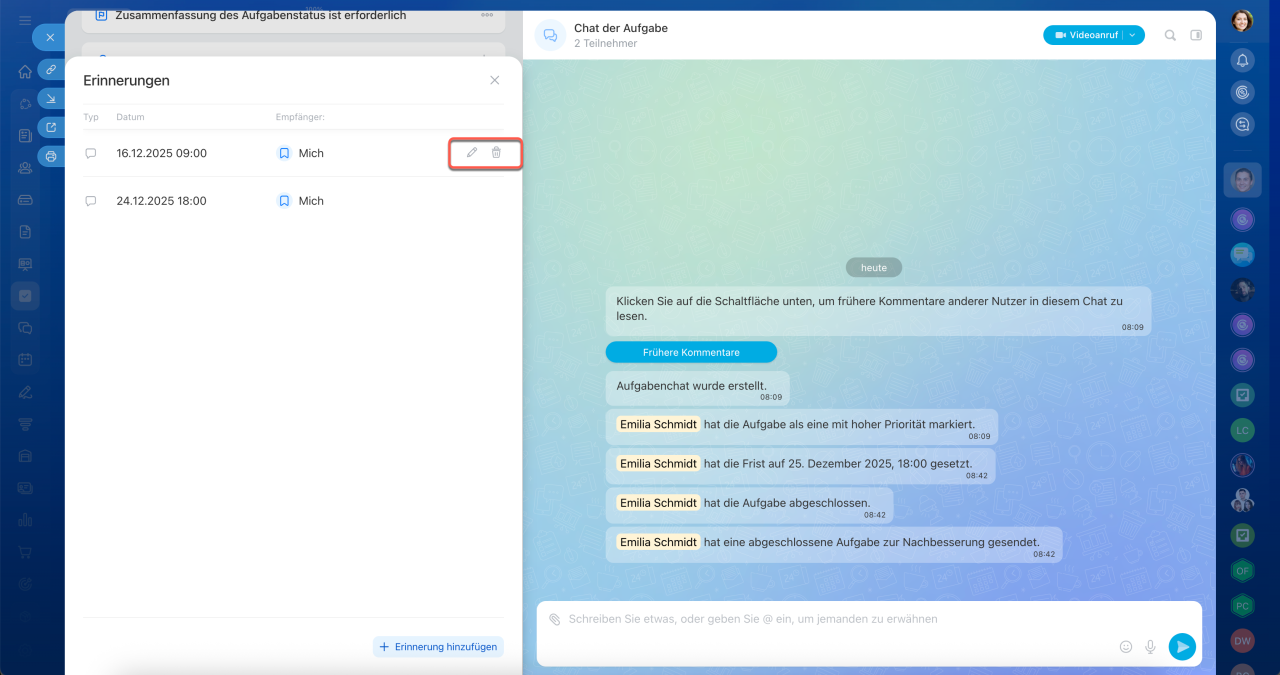
Task: Open the e-signature pen sidebar icon
Action: click(25, 391)
